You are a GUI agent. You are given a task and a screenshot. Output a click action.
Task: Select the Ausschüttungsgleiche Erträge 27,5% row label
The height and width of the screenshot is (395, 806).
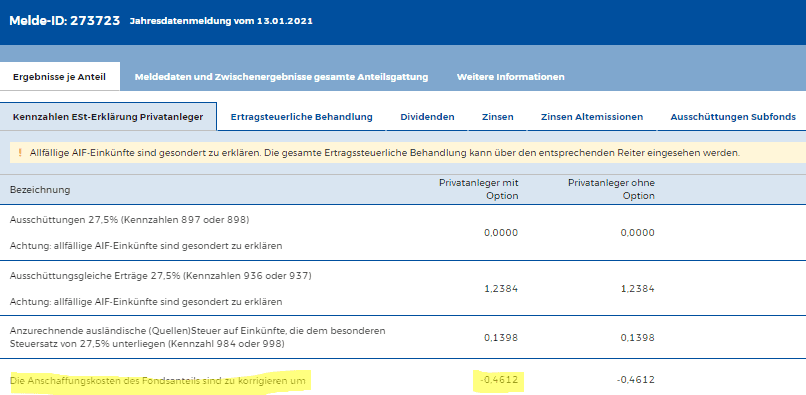point(161,276)
